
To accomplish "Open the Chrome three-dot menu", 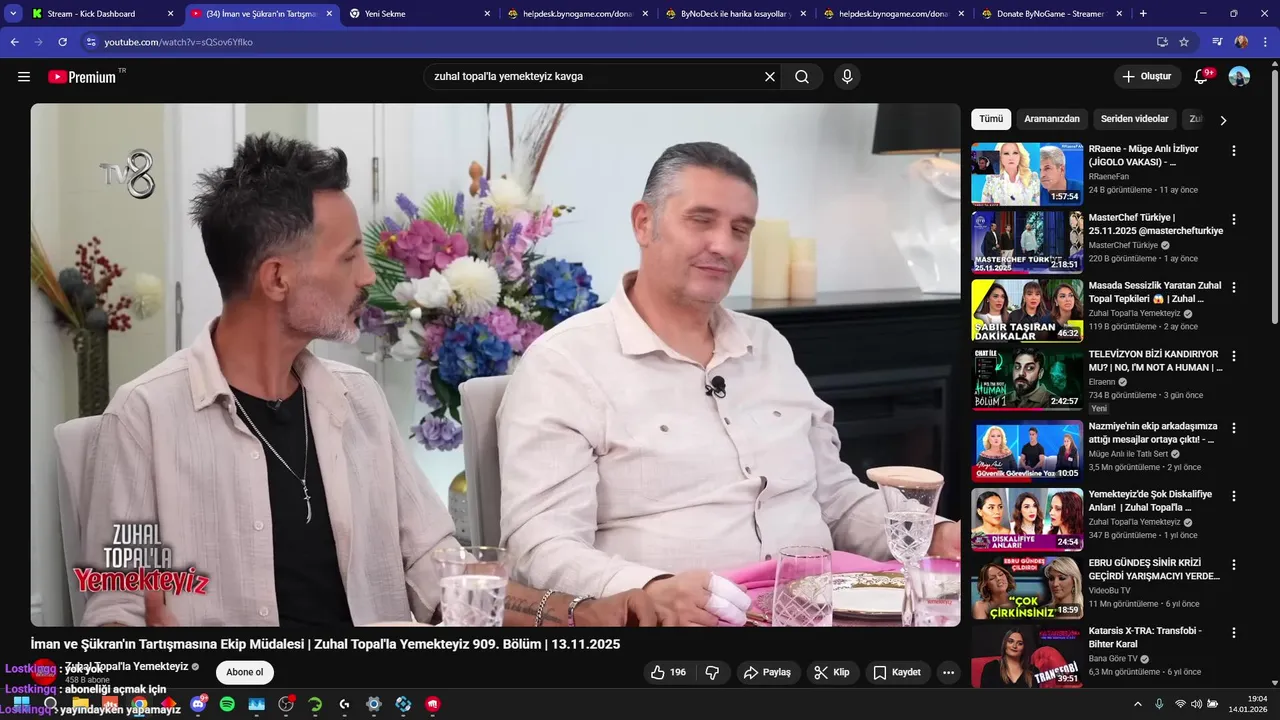I will [1265, 42].
